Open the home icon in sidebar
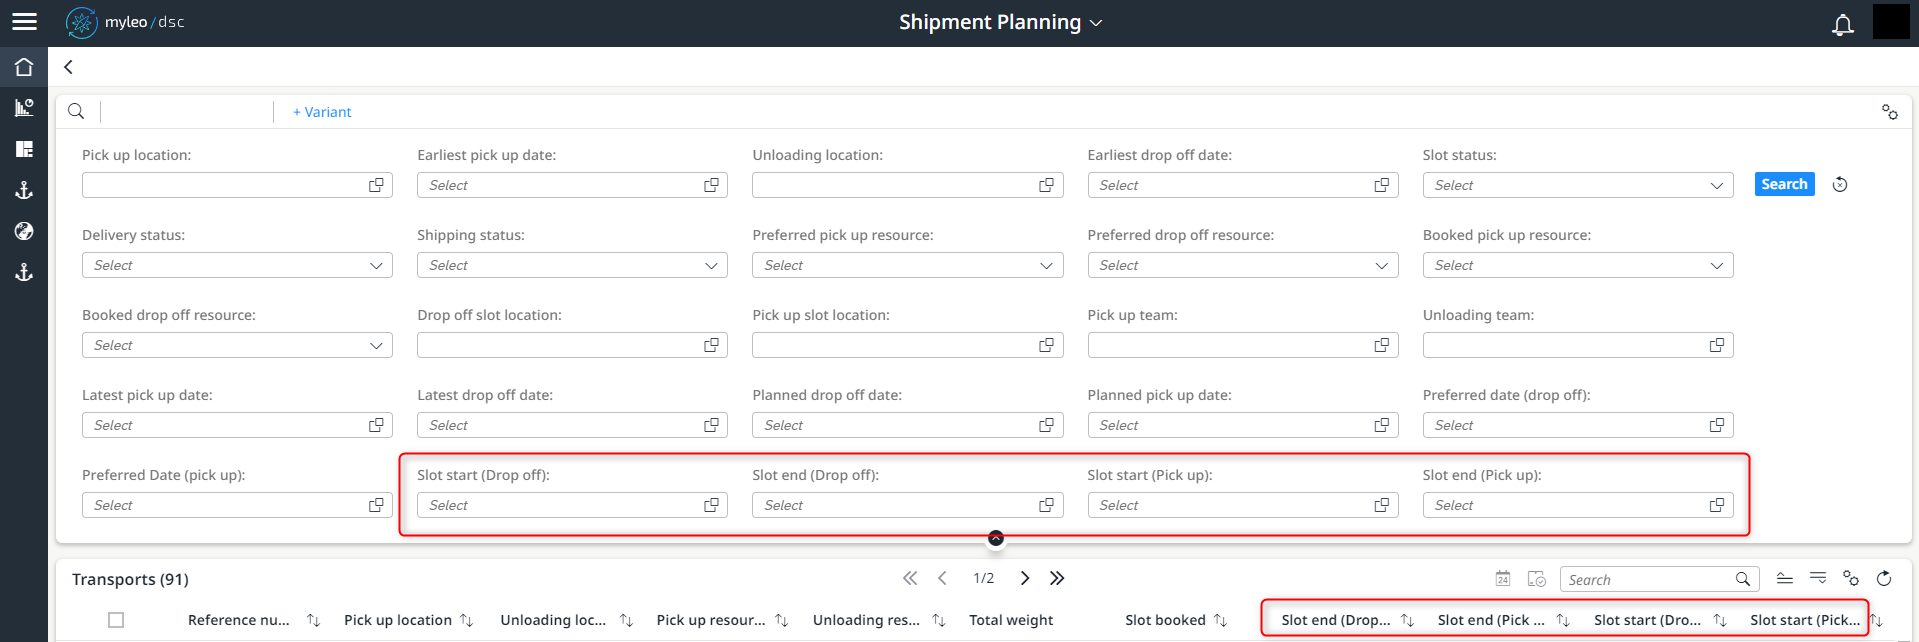 pyautogui.click(x=24, y=67)
